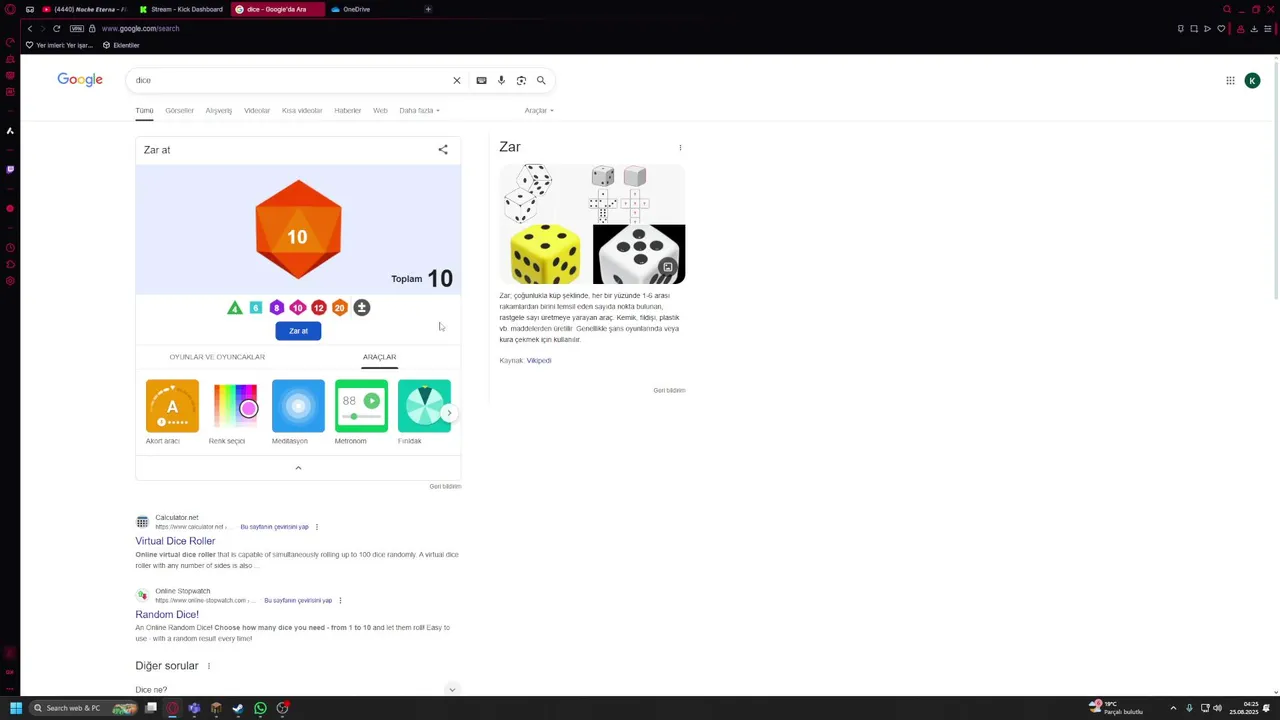Open the Google account avatar K
The width and height of the screenshot is (1280, 720).
pyautogui.click(x=1252, y=81)
